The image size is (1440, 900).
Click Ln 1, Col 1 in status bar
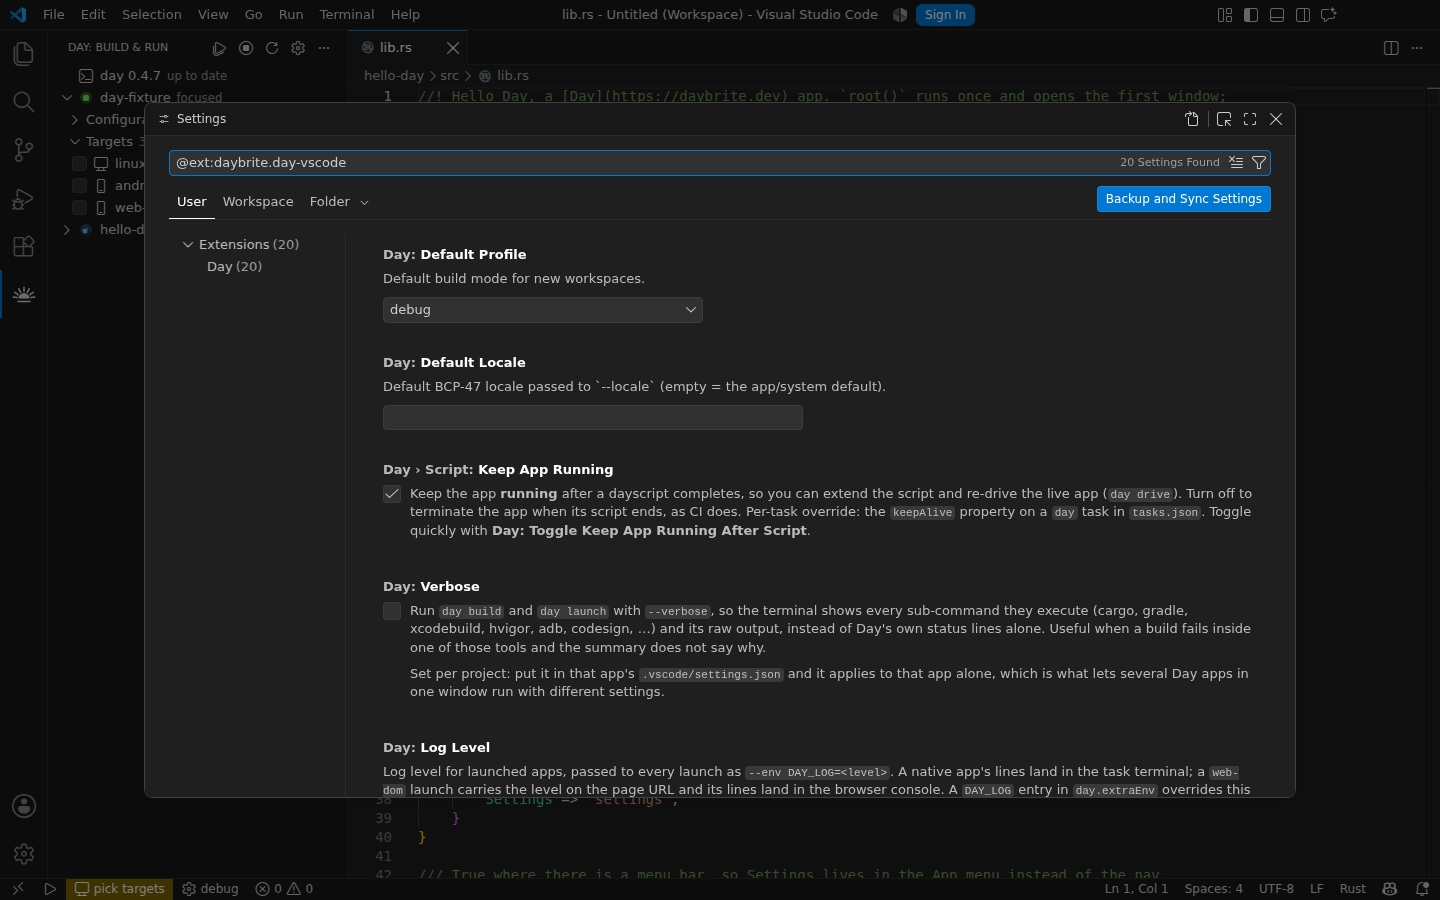pyautogui.click(x=1136, y=889)
